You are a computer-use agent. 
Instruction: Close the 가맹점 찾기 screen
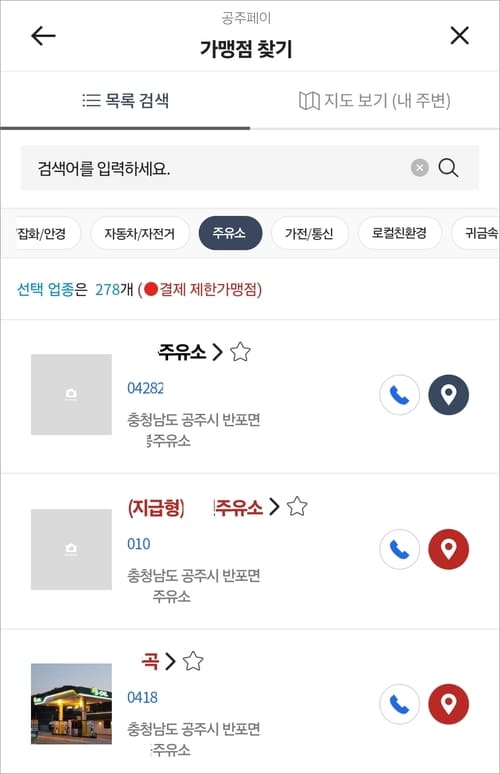click(x=460, y=36)
